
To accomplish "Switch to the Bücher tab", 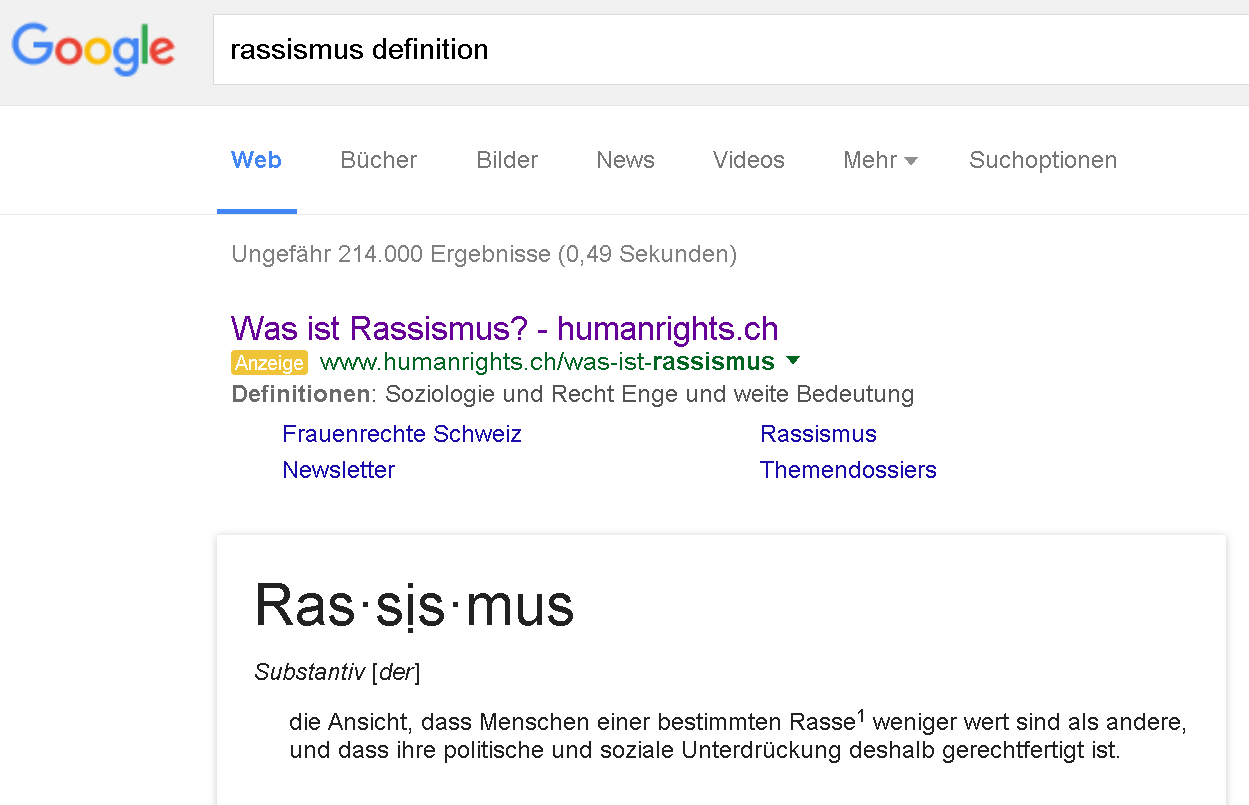I will 378,160.
